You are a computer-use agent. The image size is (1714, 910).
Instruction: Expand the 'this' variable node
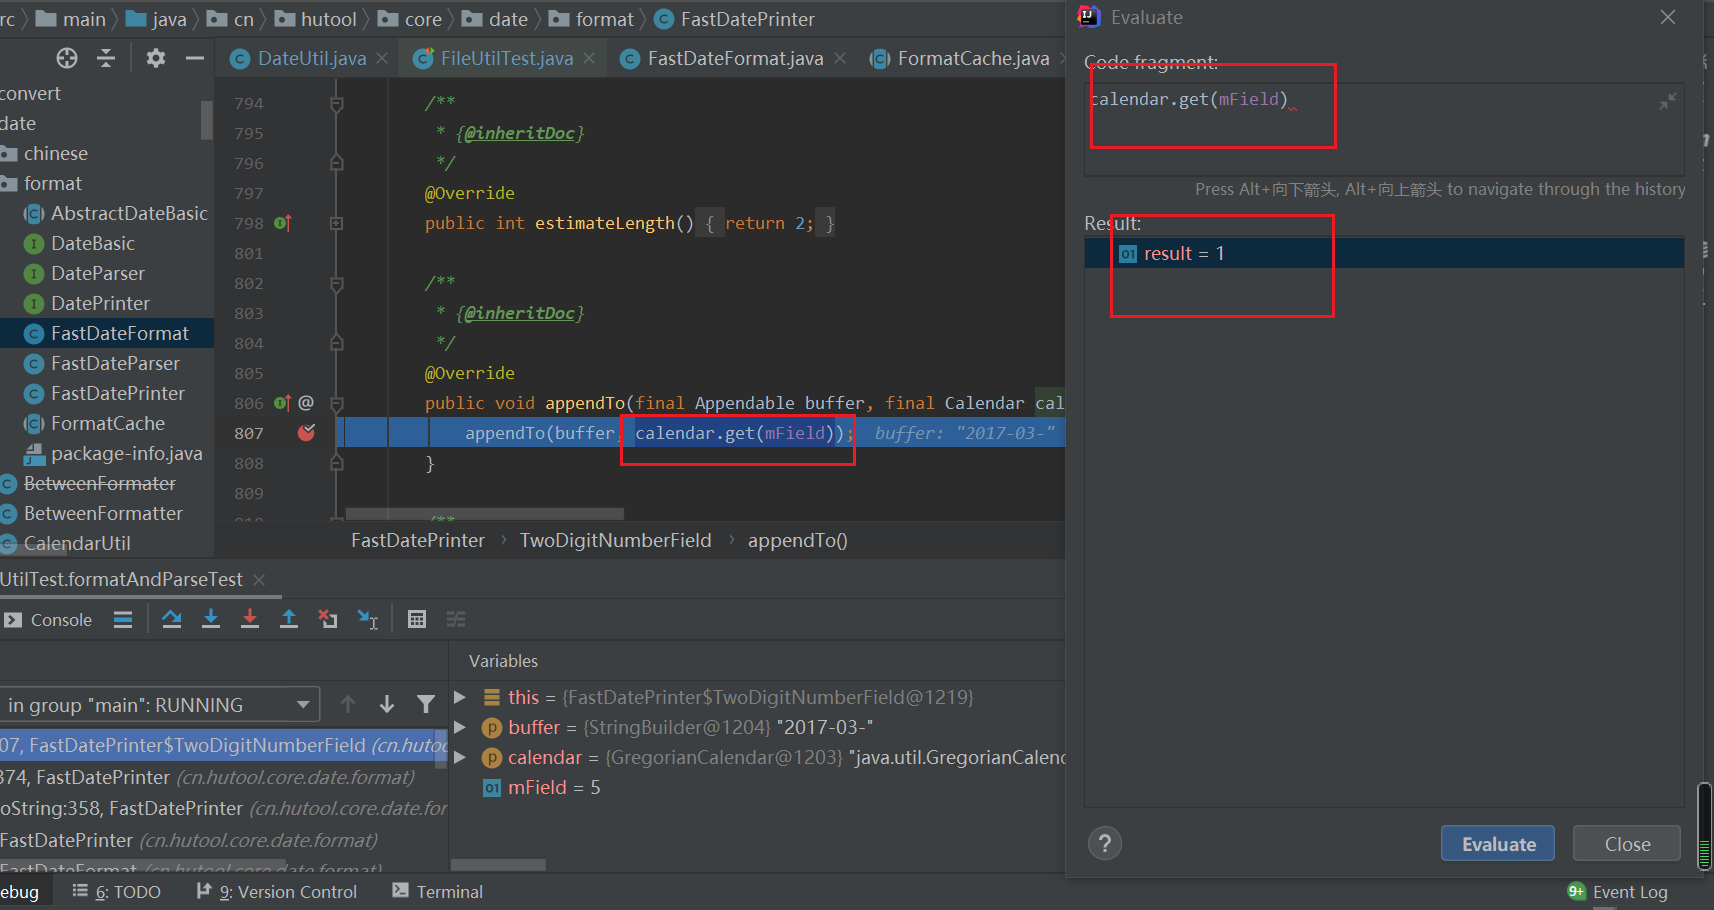click(x=460, y=697)
